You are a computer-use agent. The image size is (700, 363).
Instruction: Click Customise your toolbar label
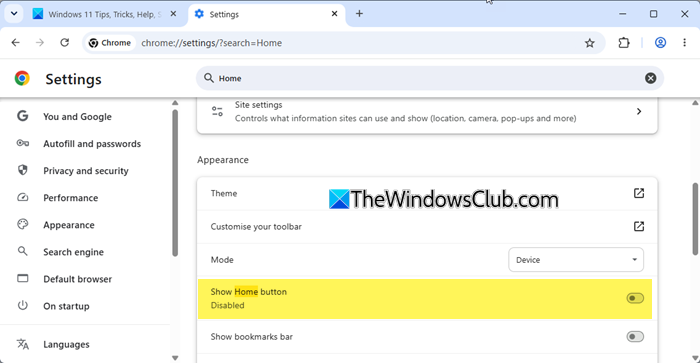(x=256, y=226)
